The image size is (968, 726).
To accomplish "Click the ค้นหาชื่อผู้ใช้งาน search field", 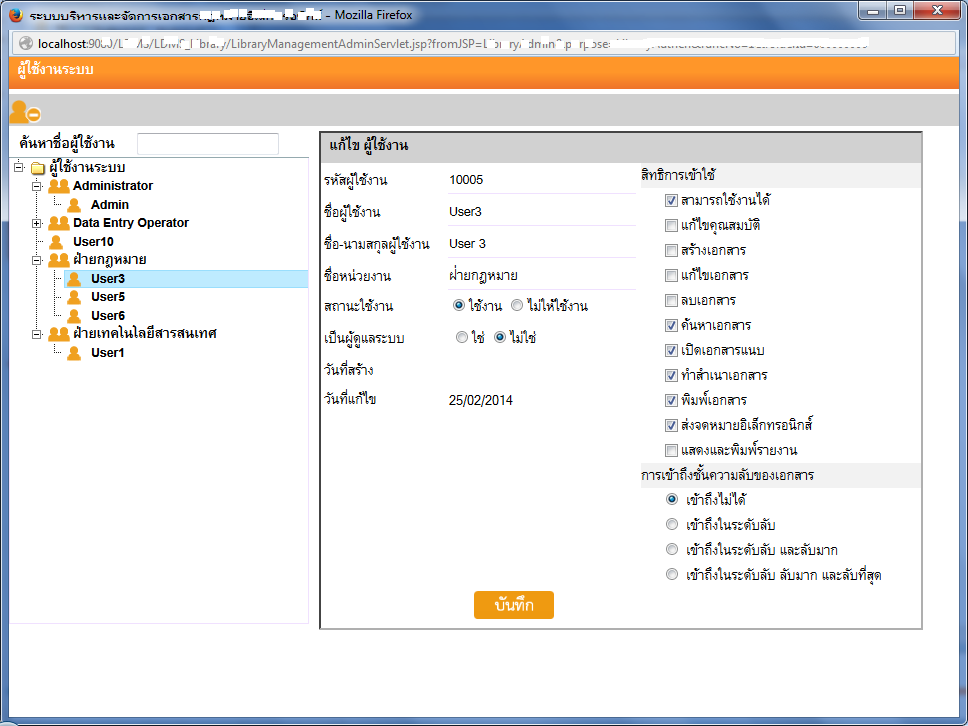I will coord(208,144).
